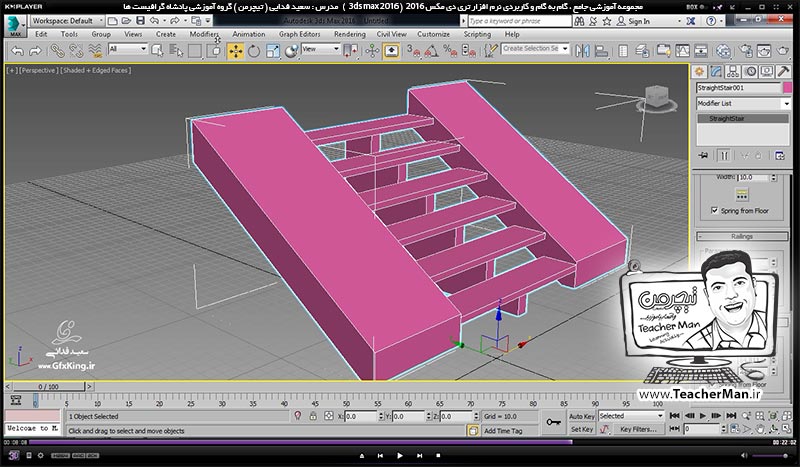Click StraightStair001 object color swatch
This screenshot has width=800, height=467.
point(788,88)
